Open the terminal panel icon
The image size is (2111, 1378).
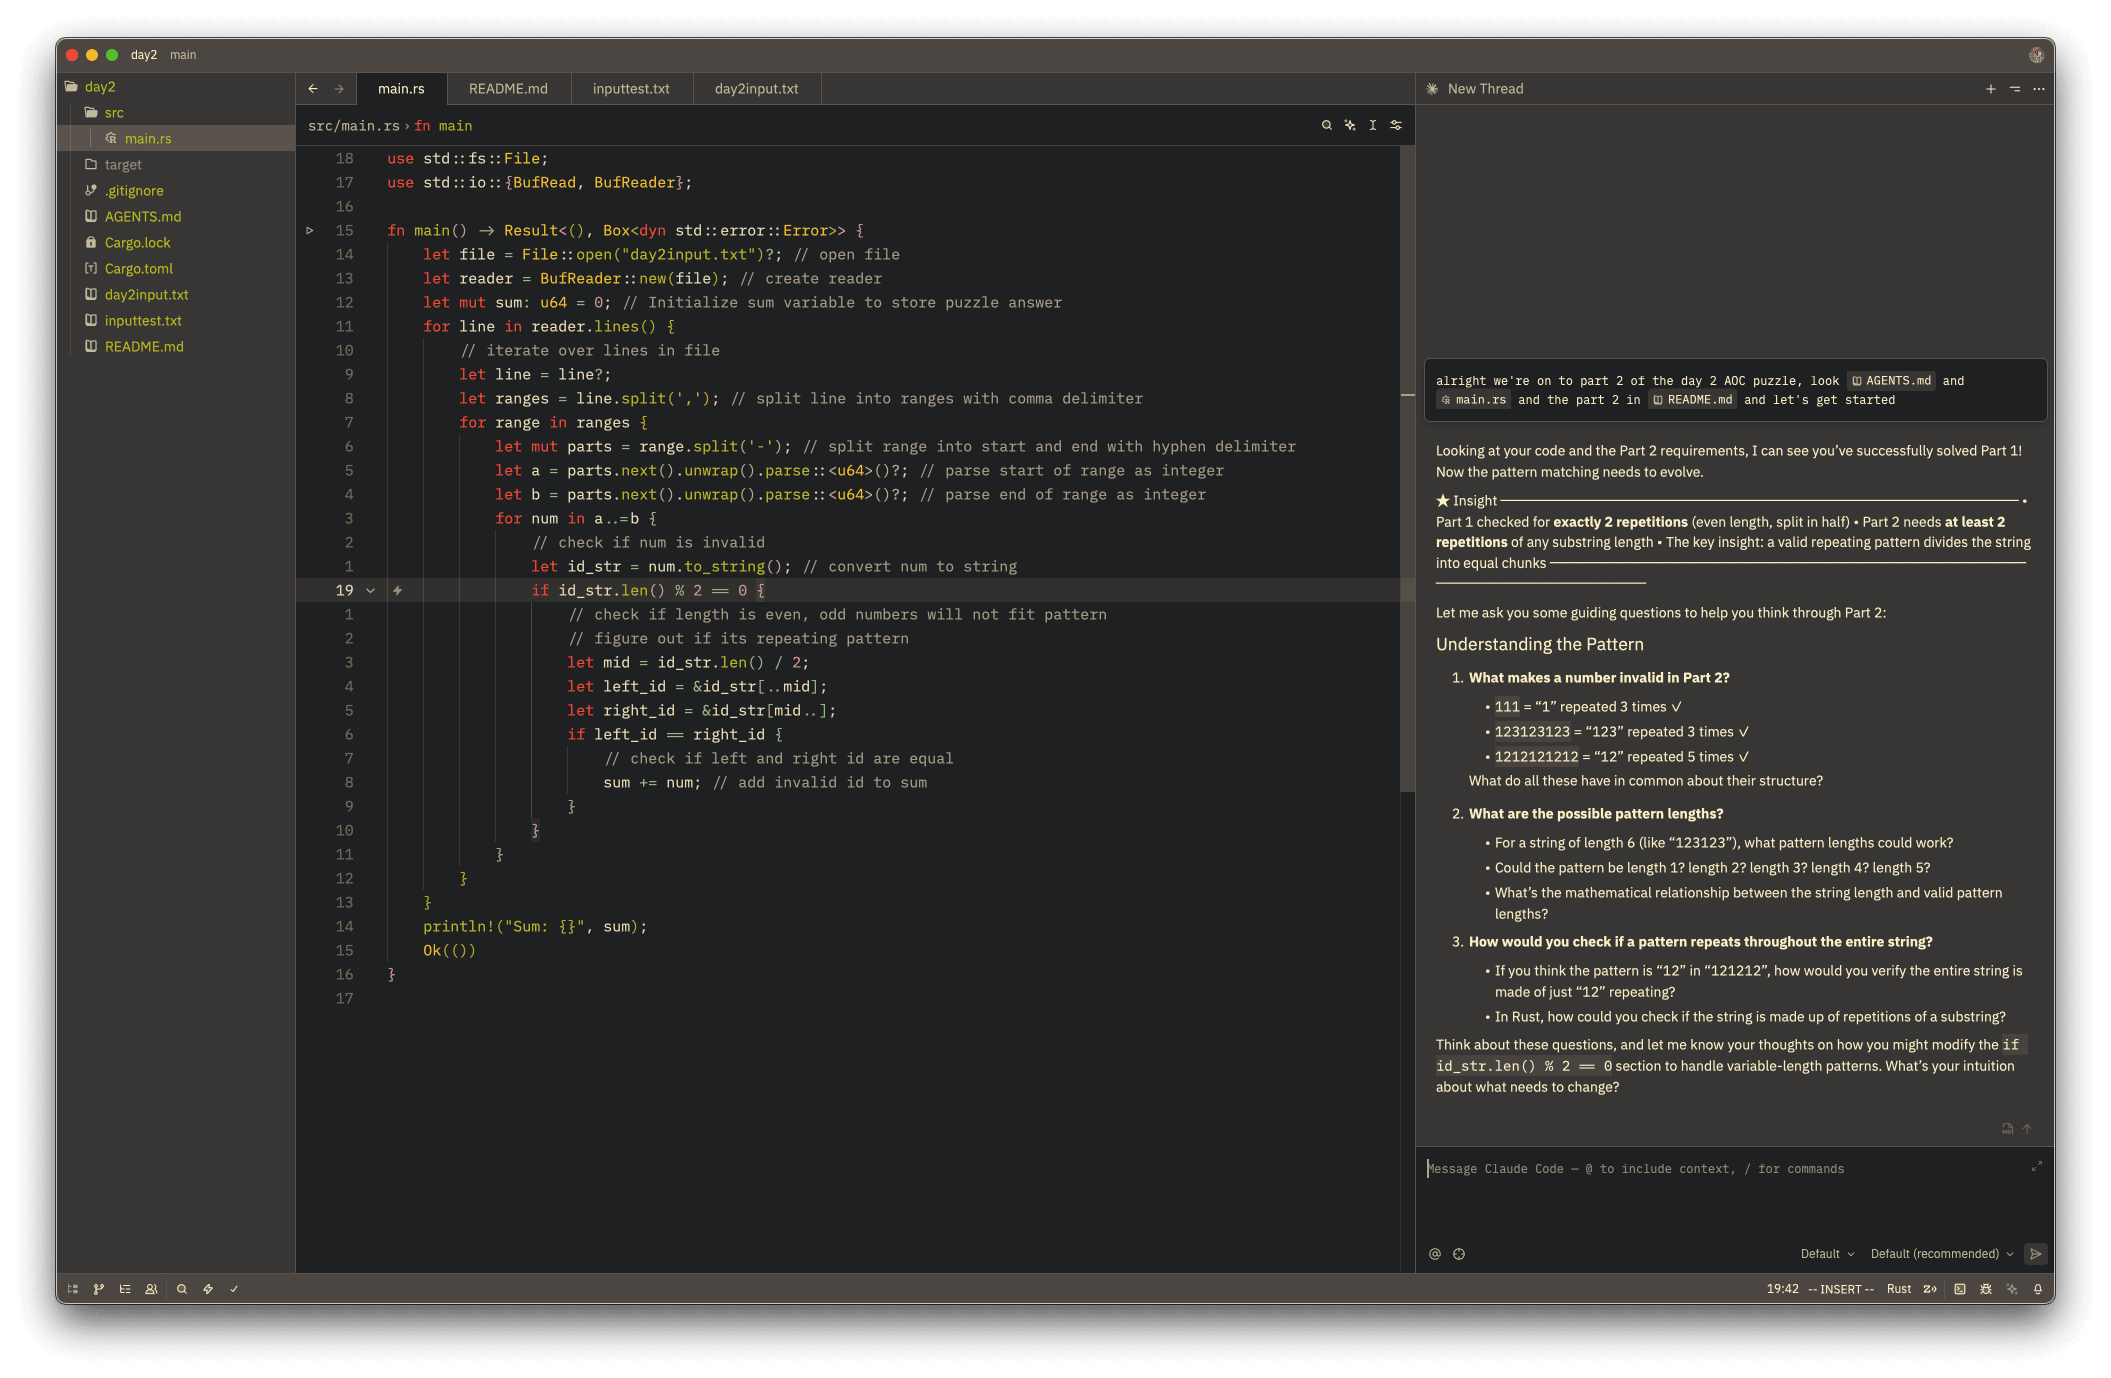coord(1959,1289)
